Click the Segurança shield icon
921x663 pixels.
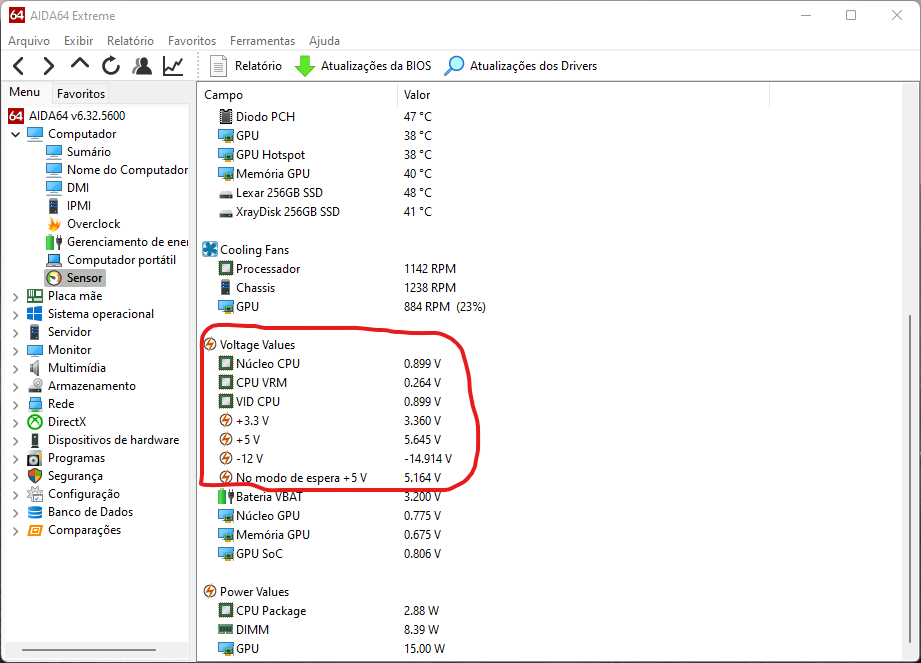pos(35,476)
